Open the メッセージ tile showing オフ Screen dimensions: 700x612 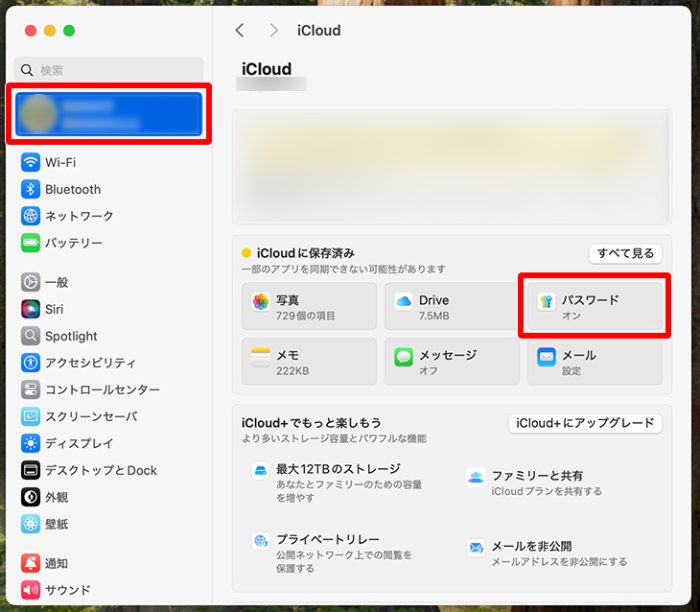tap(452, 361)
